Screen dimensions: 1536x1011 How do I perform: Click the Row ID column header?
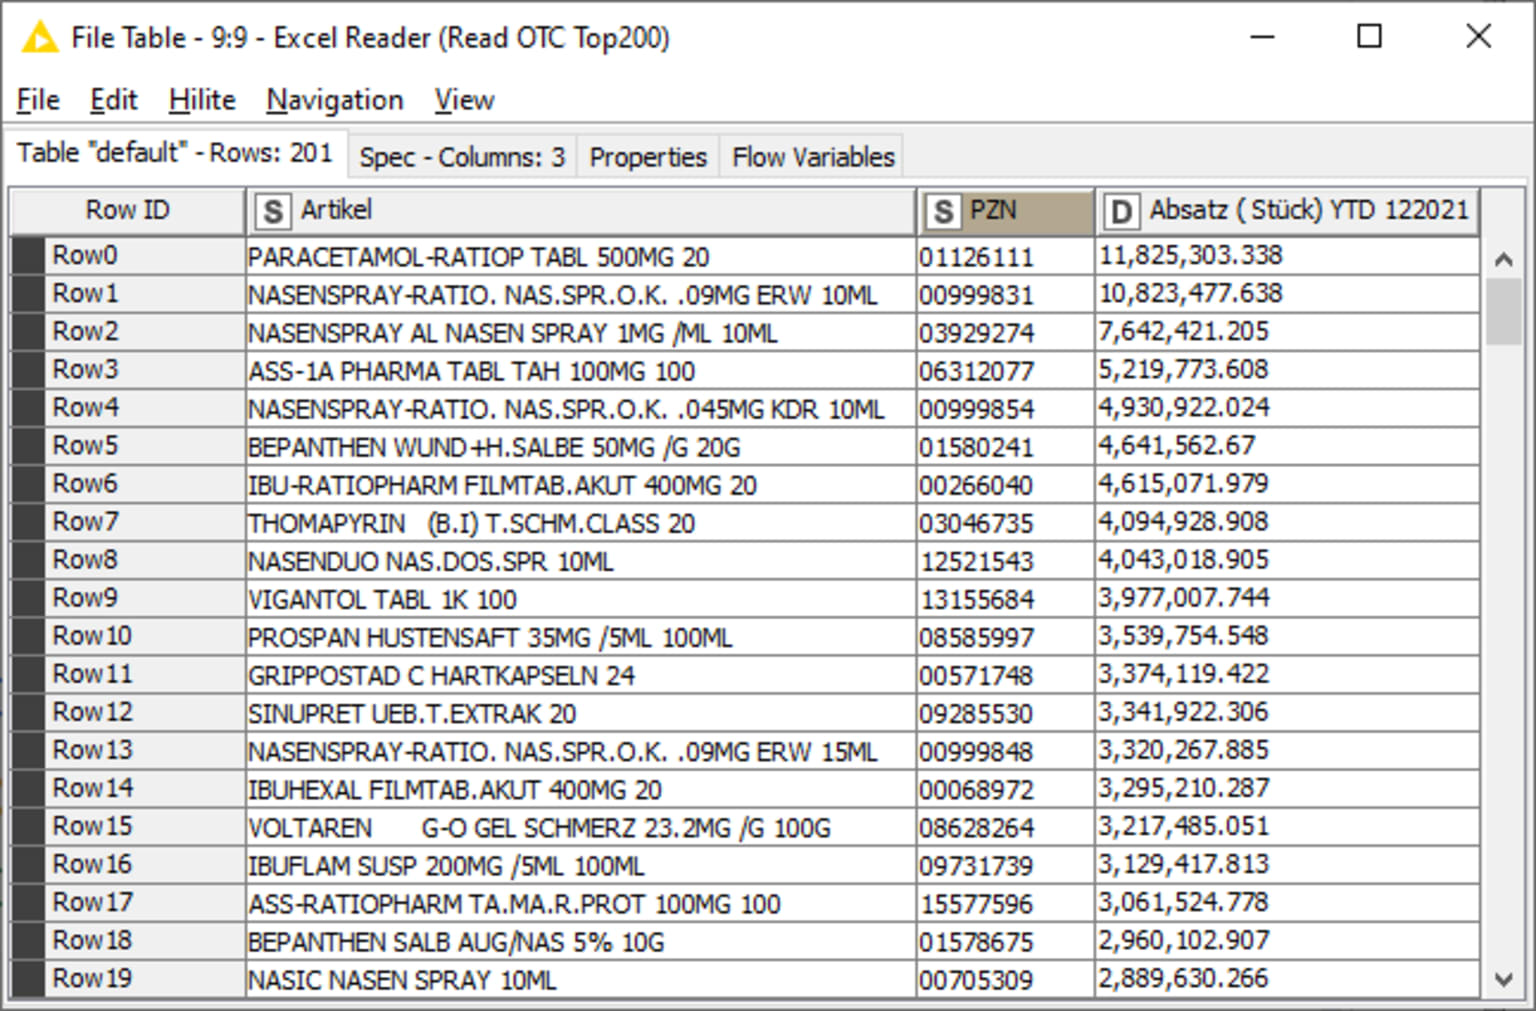[128, 211]
